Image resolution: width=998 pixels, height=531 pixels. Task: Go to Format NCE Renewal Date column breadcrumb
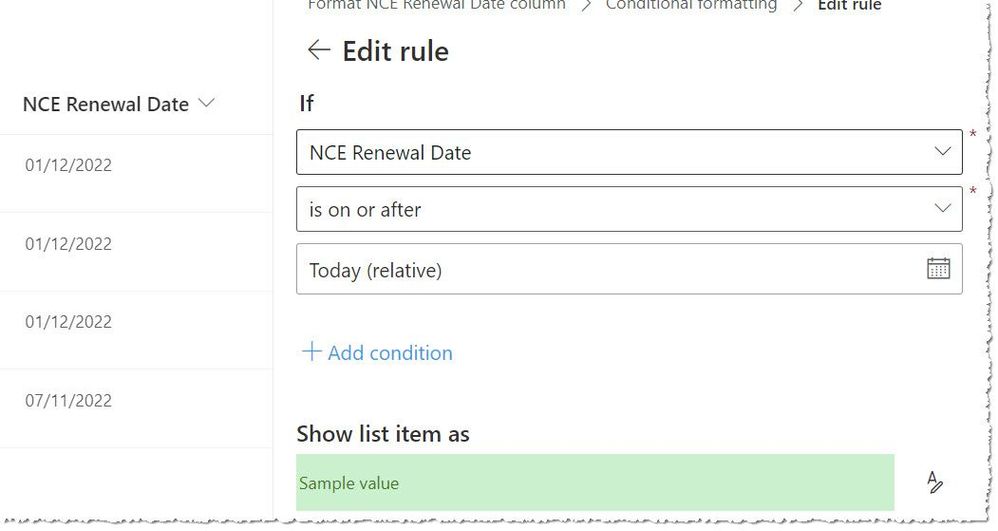pos(436,6)
